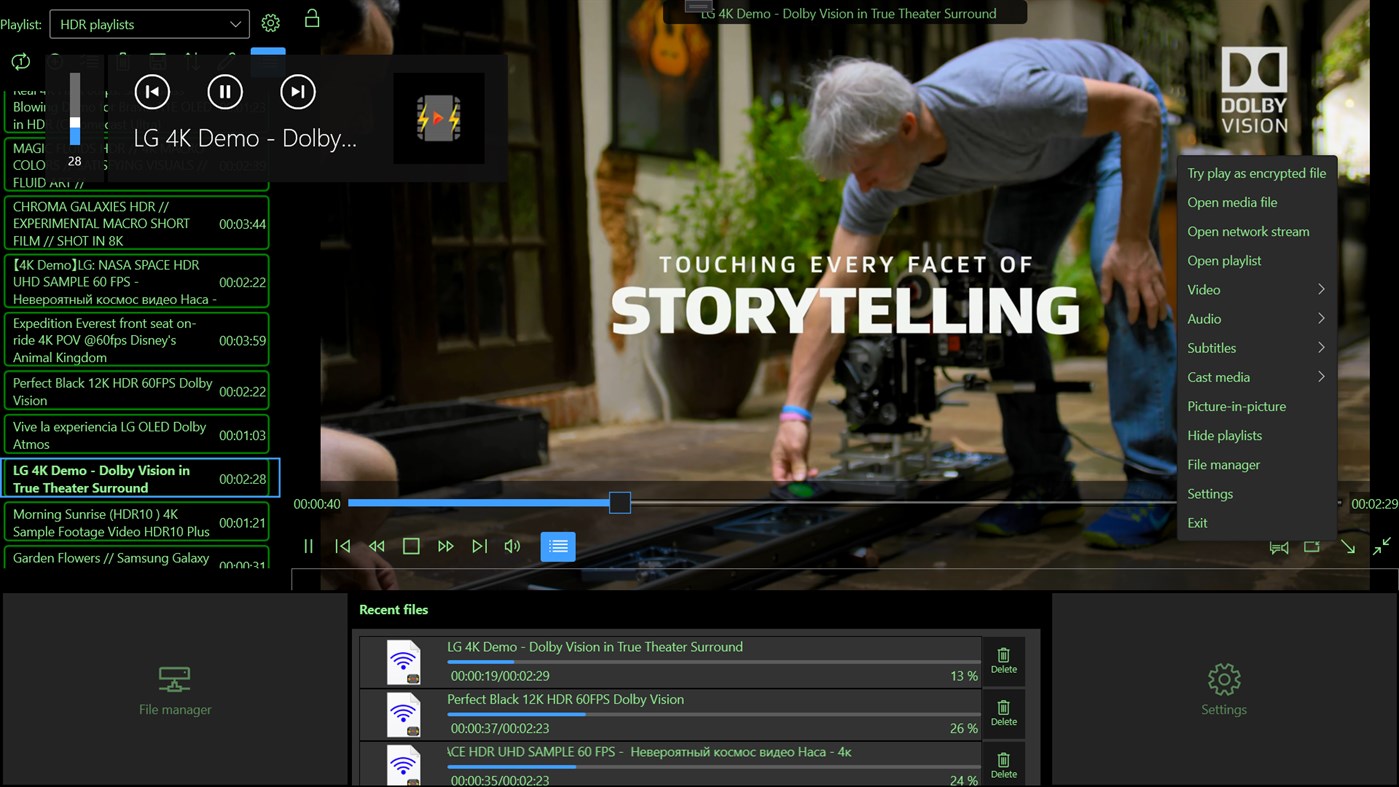Image resolution: width=1399 pixels, height=787 pixels.
Task: Click the save playlist icon
Action: point(157,60)
